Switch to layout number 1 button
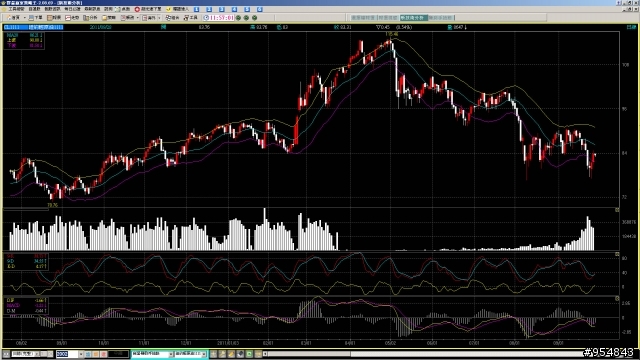This screenshot has height=360, width=640. (x=197, y=9)
